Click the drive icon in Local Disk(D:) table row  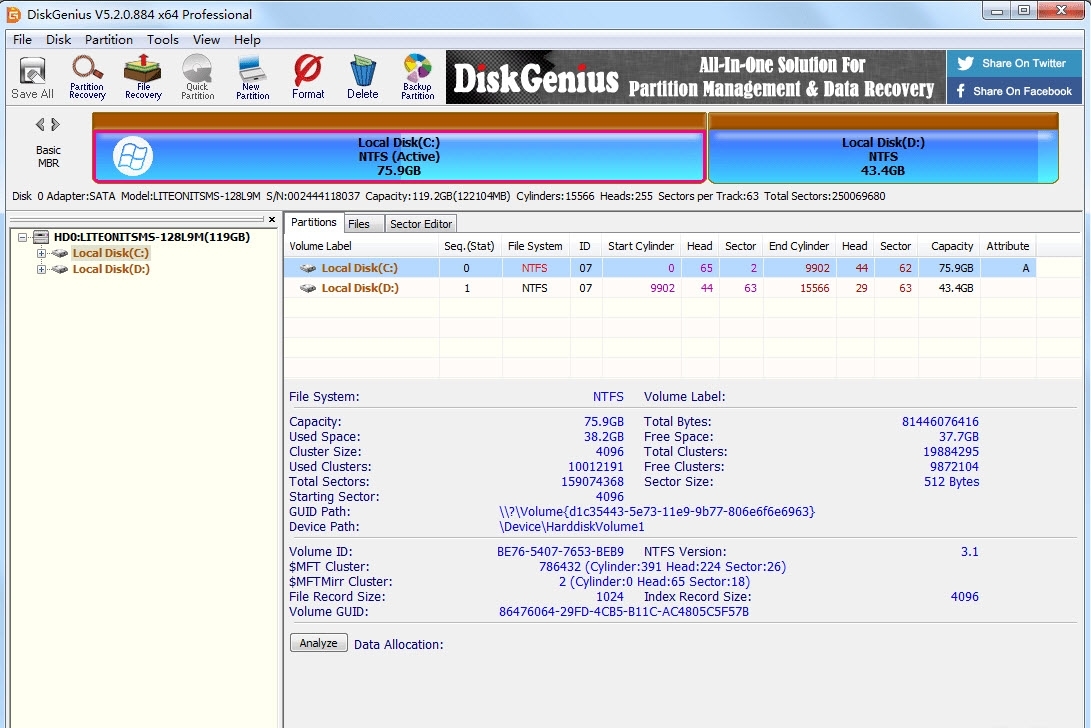pos(308,288)
